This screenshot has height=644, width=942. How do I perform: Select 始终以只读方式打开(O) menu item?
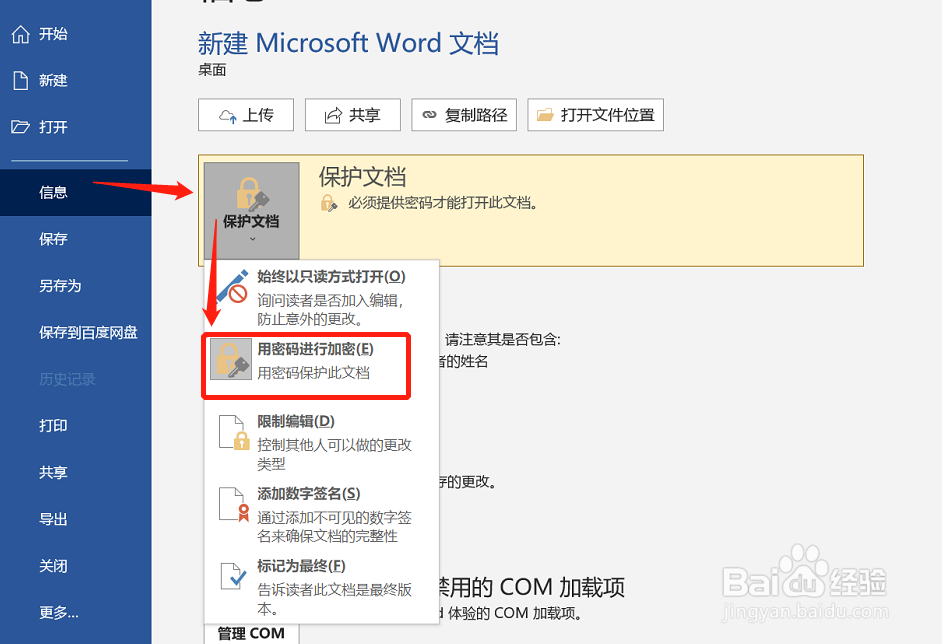pyautogui.click(x=321, y=297)
